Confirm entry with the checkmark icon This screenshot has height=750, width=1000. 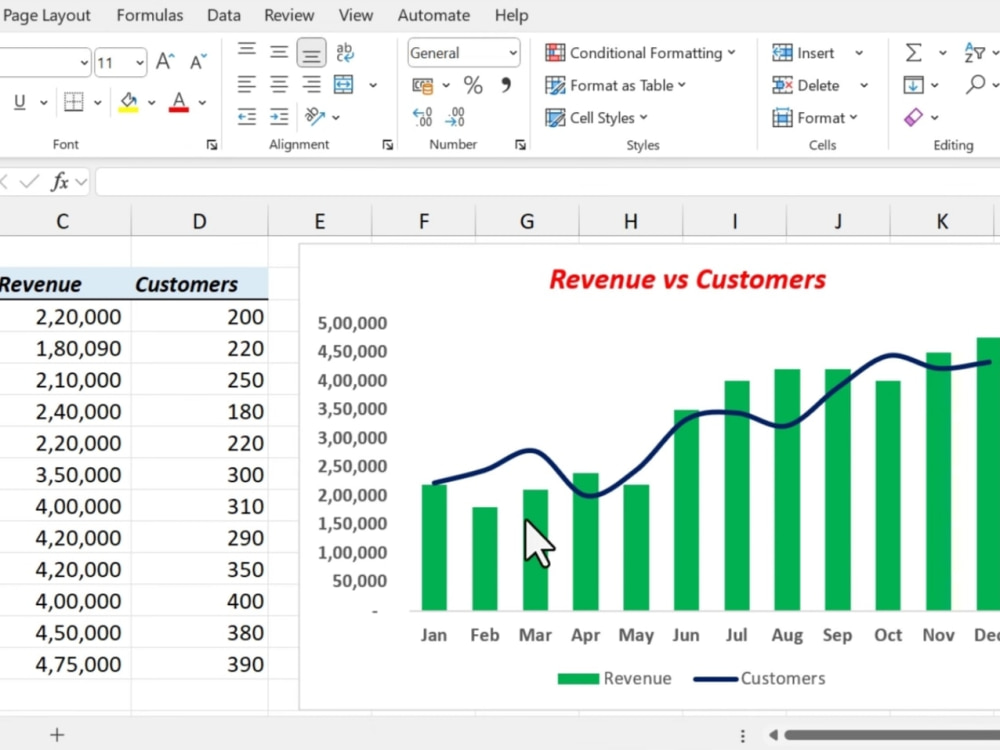pos(29,182)
